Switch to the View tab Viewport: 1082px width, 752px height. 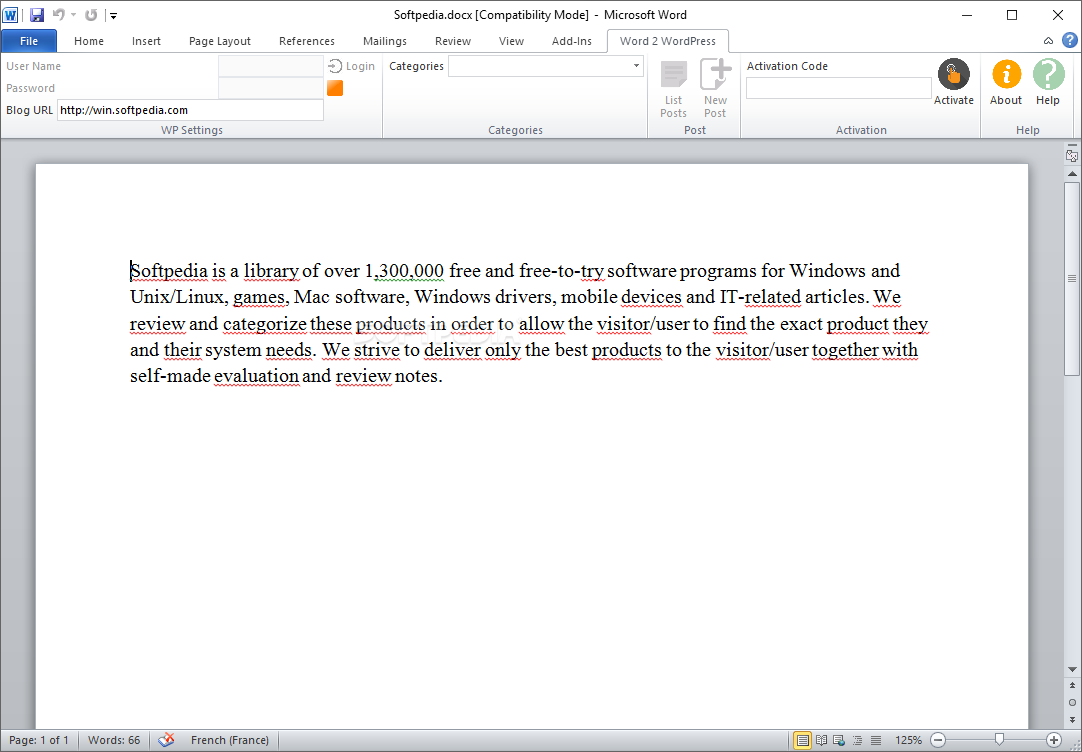coord(511,41)
